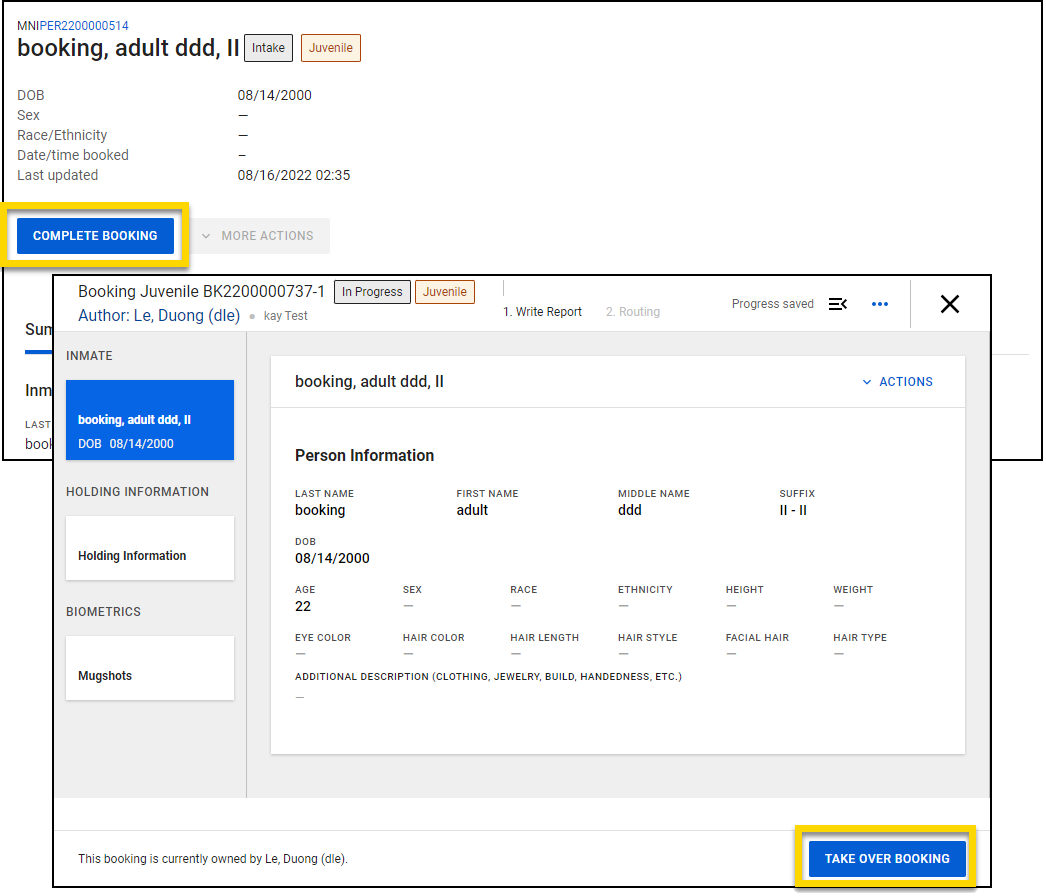
Task: Click the Juvenile tag beside the profile name
Action: (330, 47)
